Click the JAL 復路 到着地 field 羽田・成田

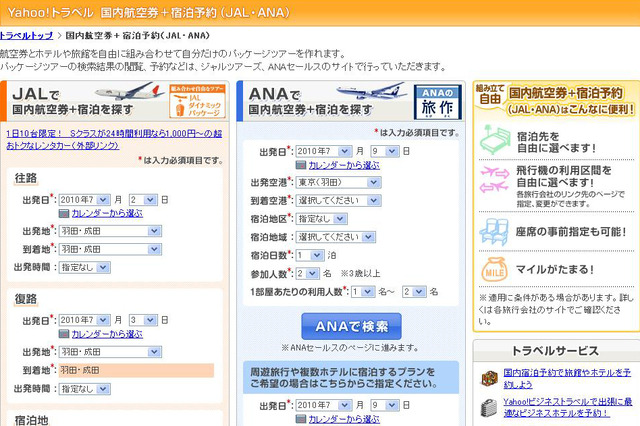coord(136,370)
